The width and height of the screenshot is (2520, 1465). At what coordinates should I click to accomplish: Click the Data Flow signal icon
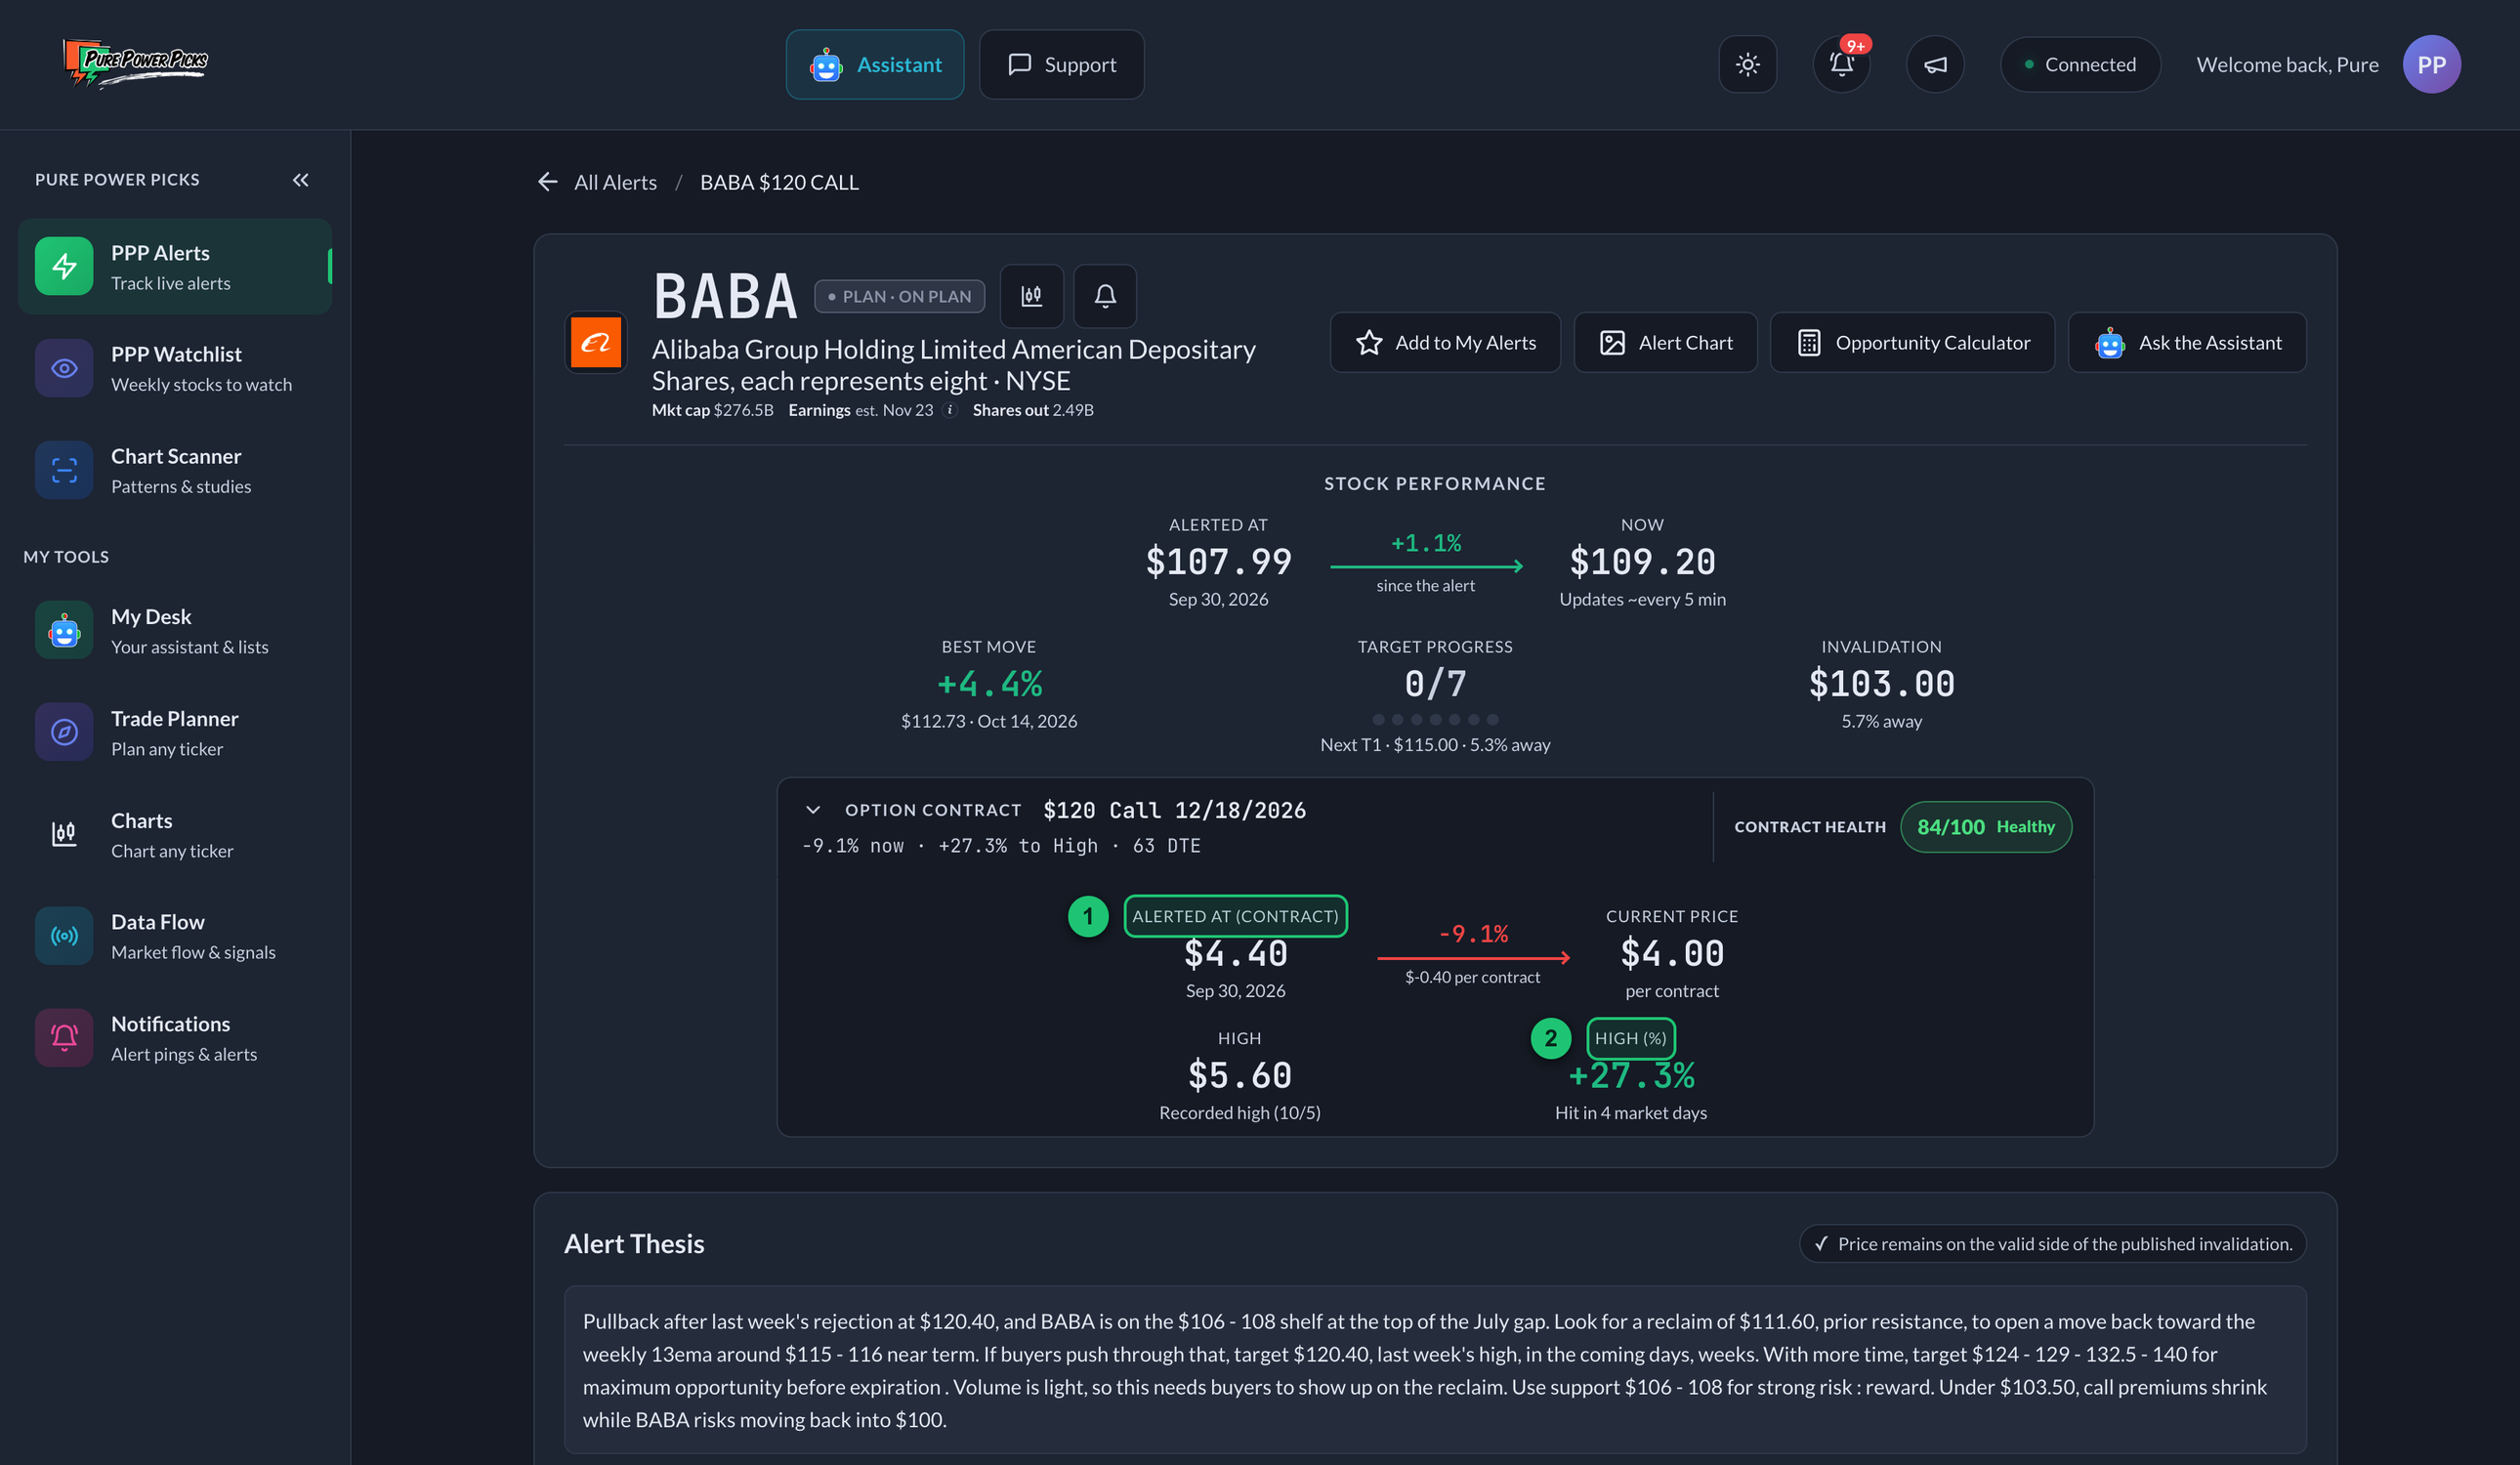pos(64,936)
